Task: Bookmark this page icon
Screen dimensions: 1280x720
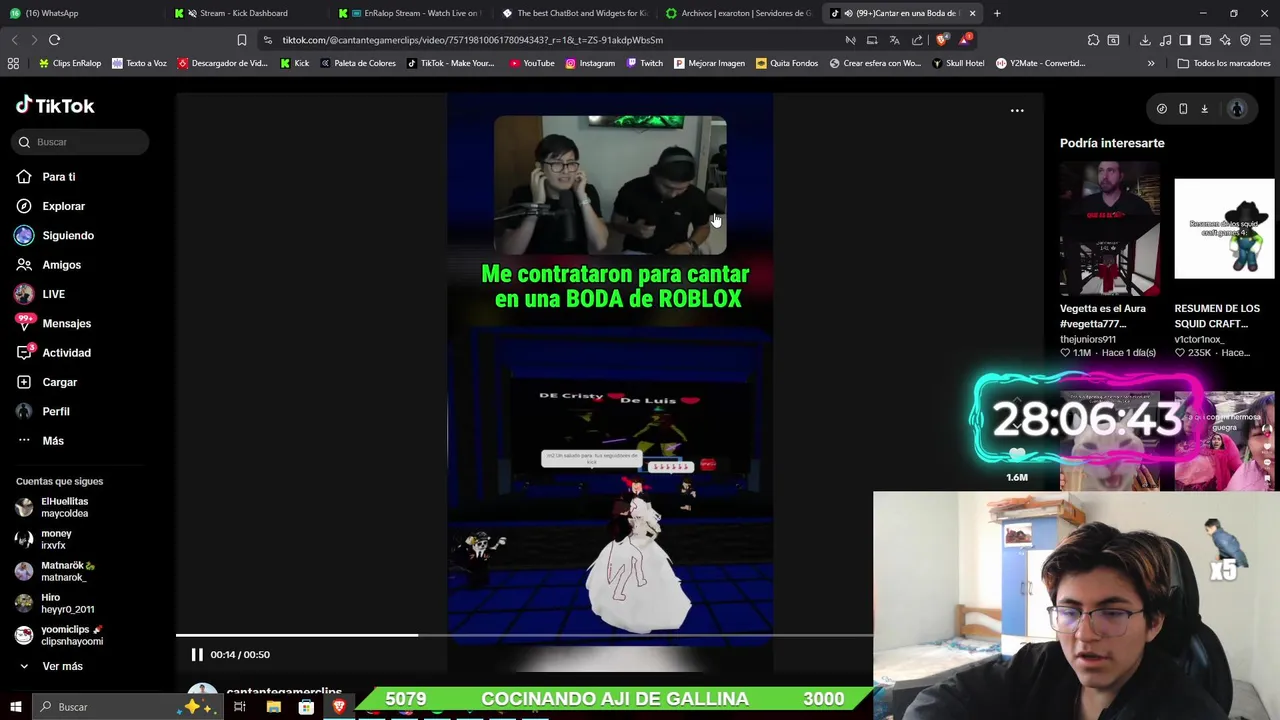Action: [241, 40]
